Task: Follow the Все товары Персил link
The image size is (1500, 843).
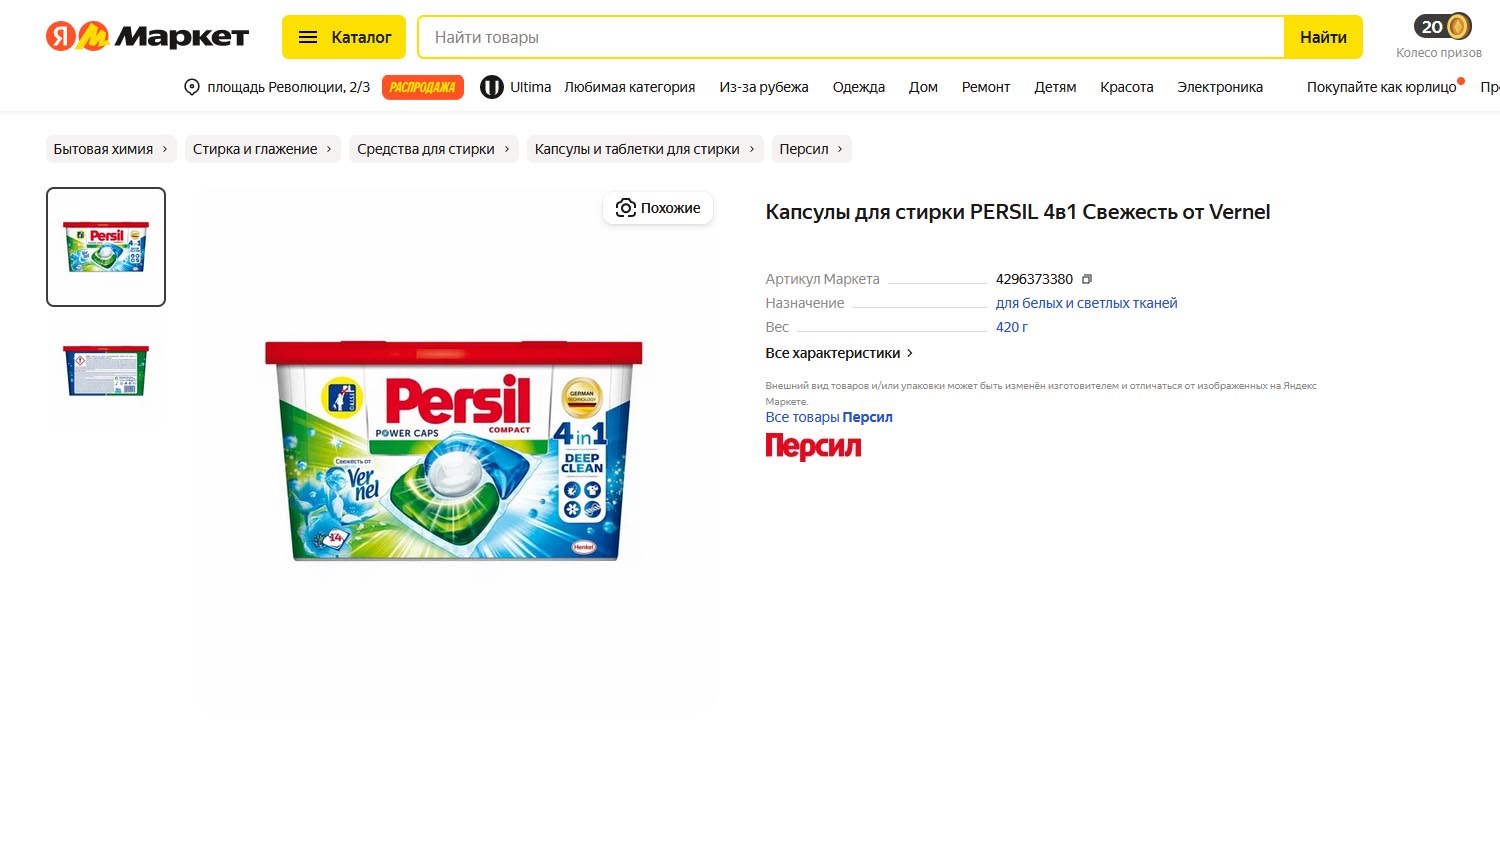Action: (x=829, y=417)
